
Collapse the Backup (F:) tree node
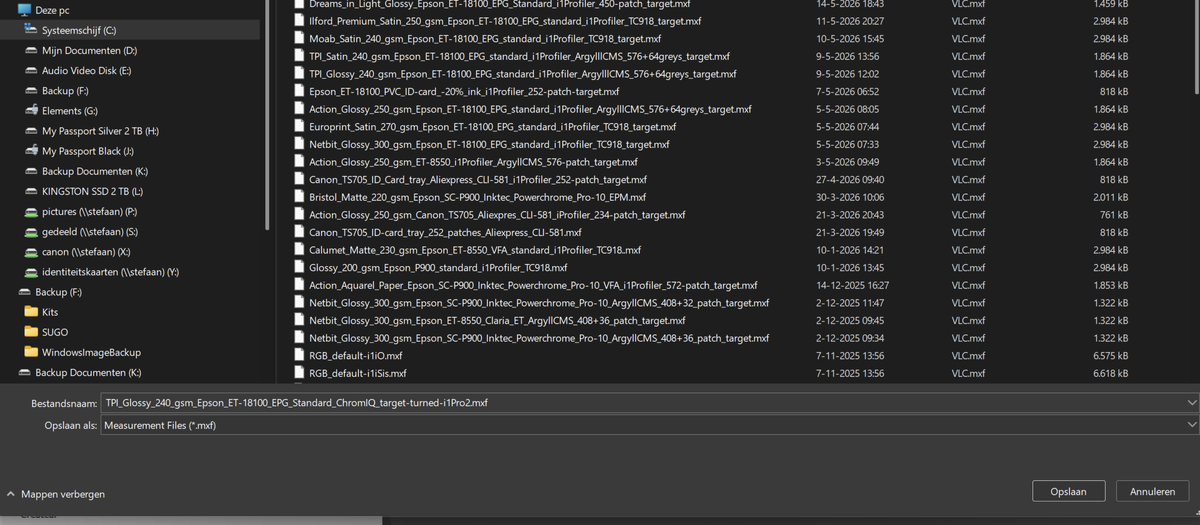coord(9,292)
